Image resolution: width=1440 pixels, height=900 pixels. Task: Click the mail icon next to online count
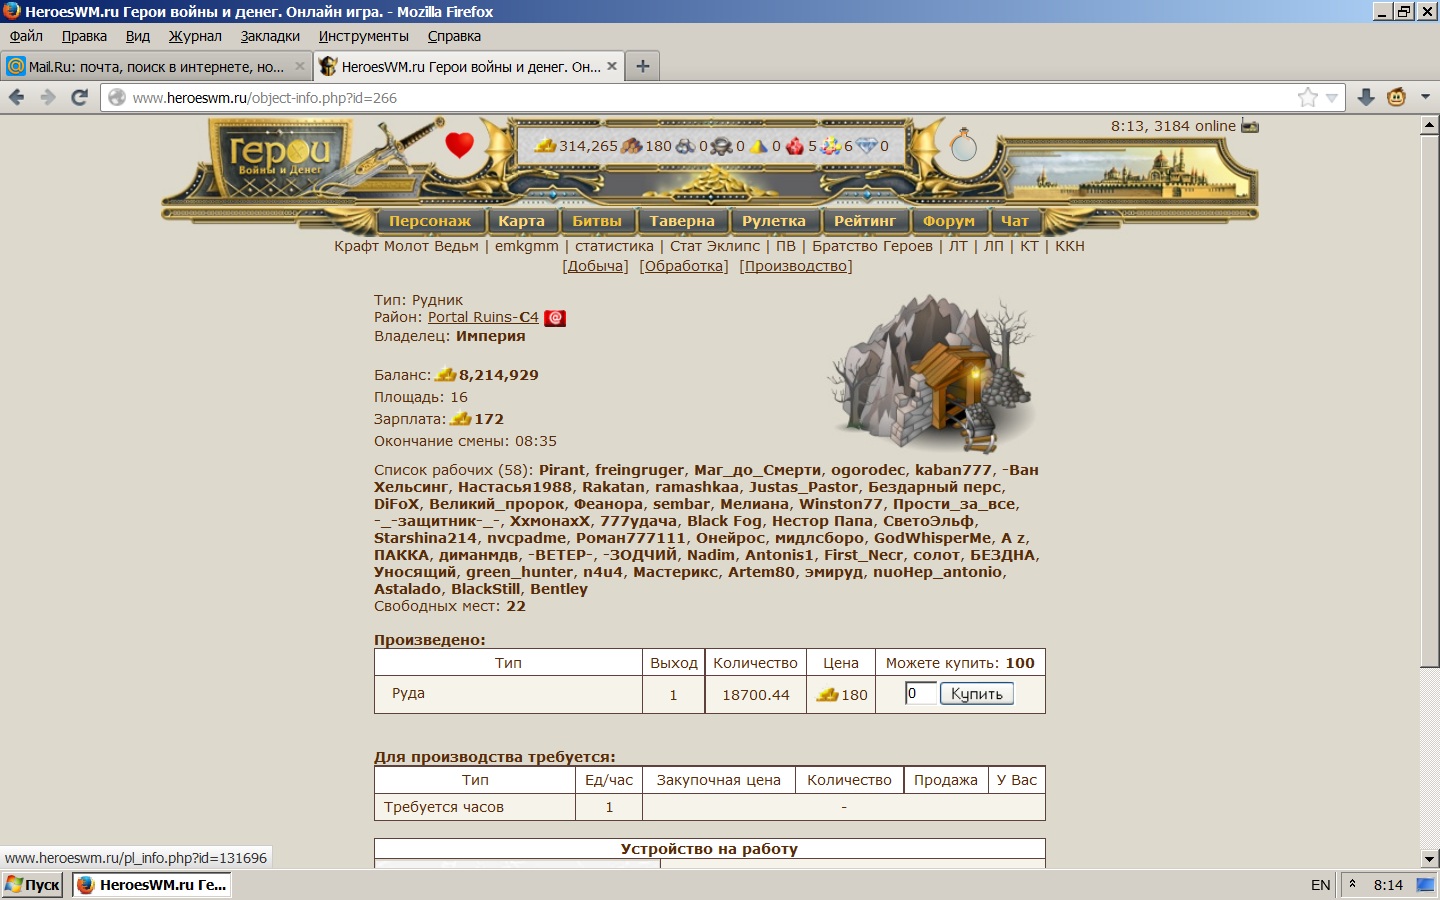[1250, 126]
